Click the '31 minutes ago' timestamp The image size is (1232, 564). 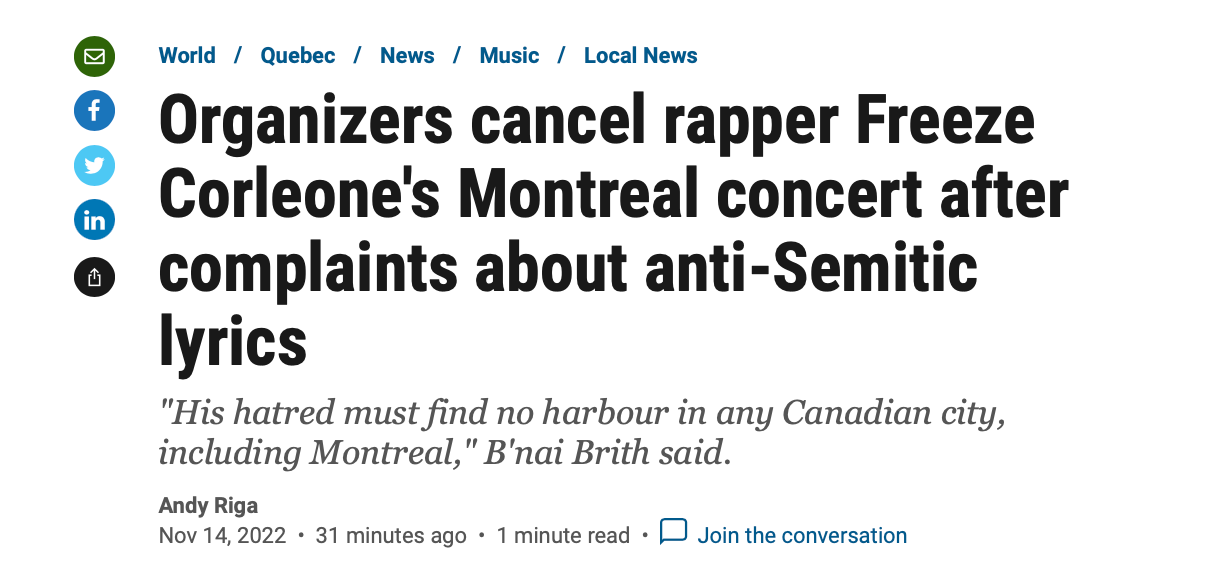(391, 536)
